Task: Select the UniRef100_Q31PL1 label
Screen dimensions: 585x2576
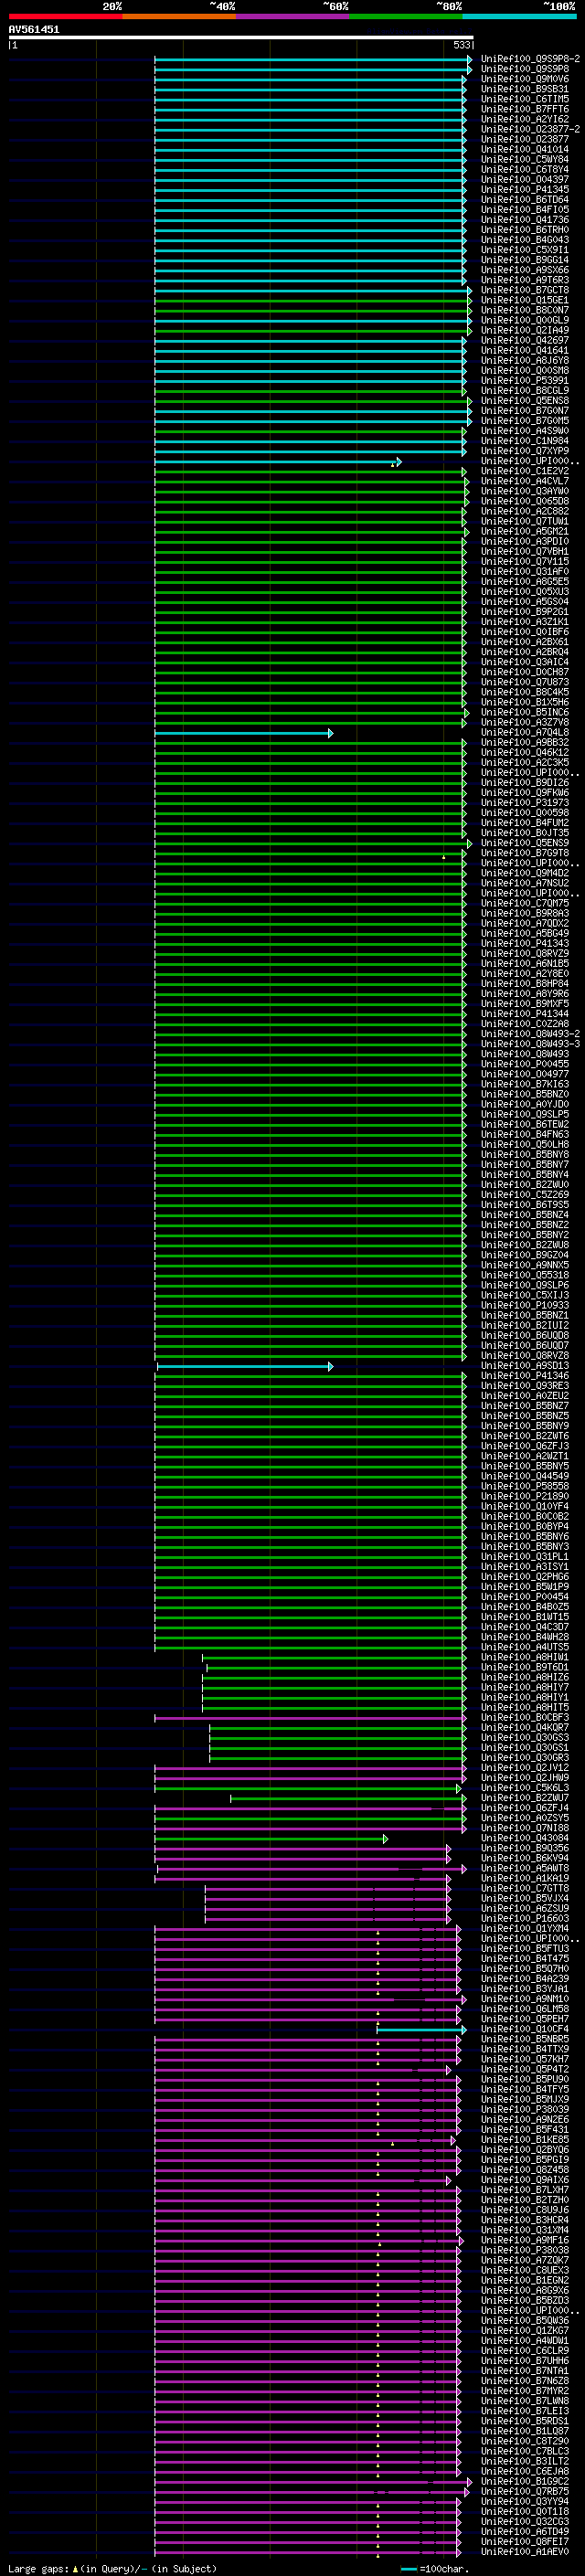Action: pyautogui.click(x=525, y=1557)
